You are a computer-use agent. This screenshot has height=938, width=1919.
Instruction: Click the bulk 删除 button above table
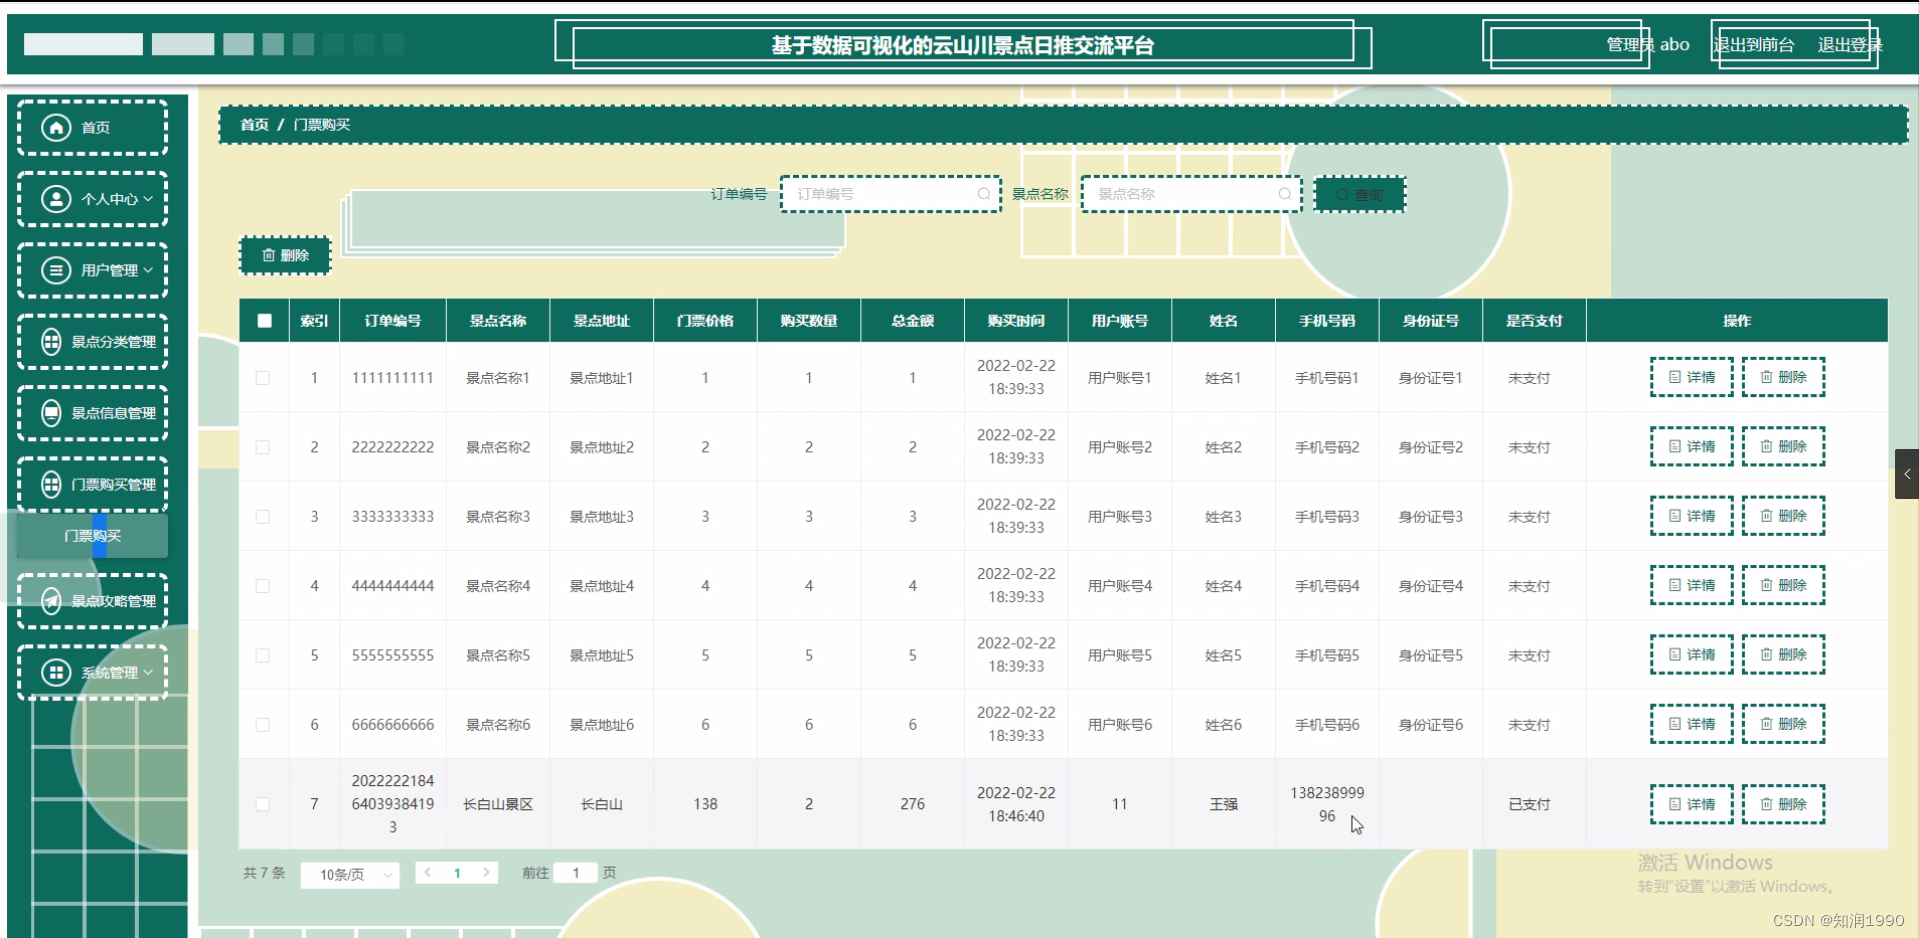pyautogui.click(x=285, y=256)
